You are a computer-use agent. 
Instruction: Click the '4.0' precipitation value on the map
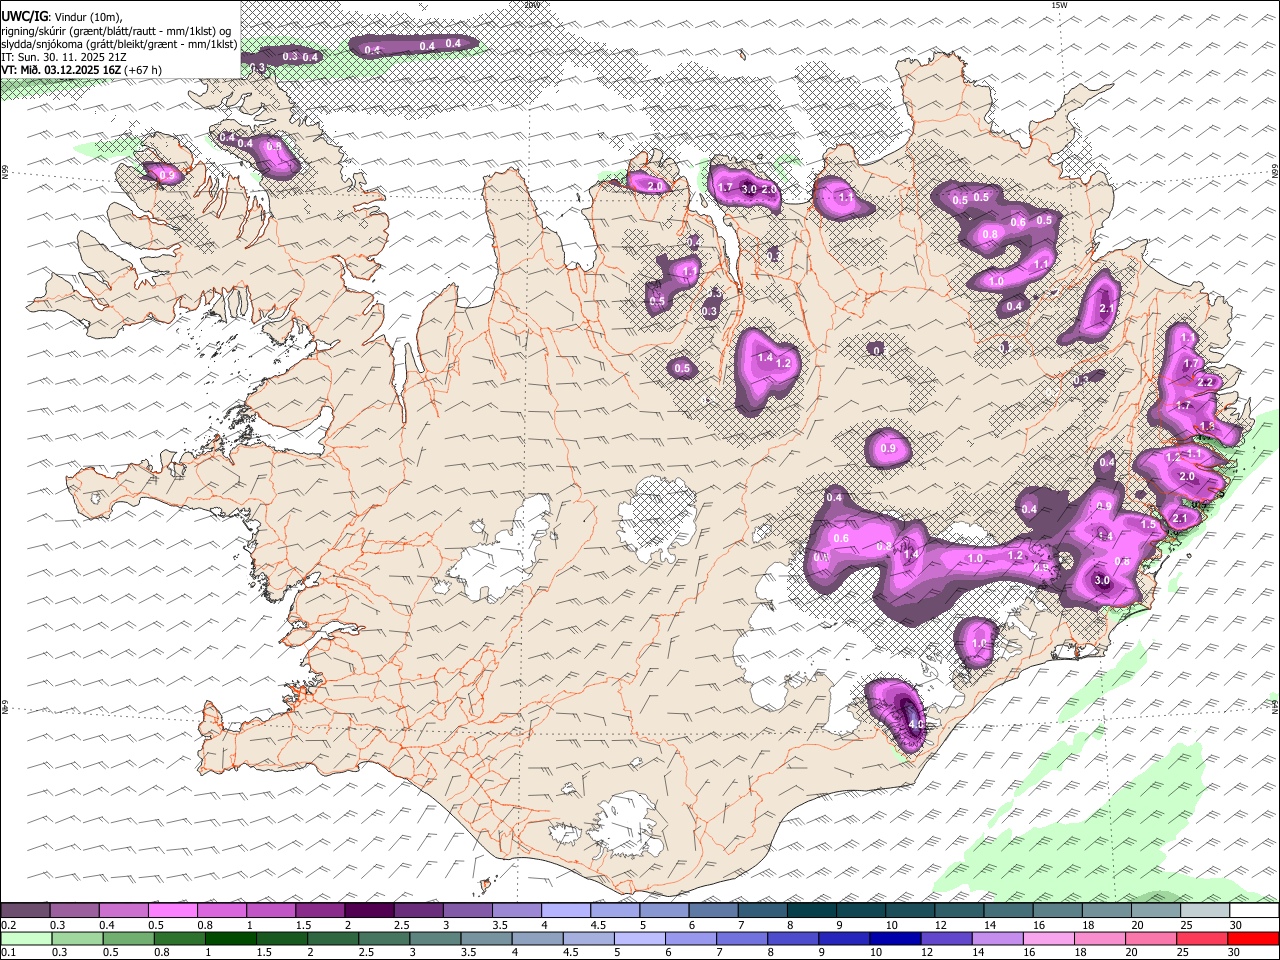pyautogui.click(x=915, y=724)
